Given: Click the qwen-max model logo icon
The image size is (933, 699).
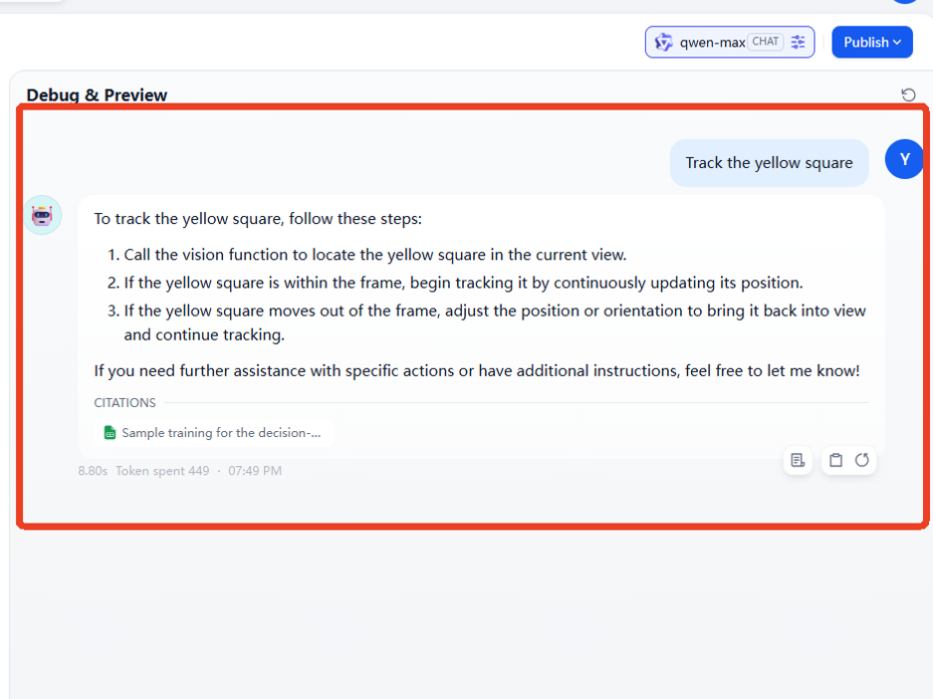Looking at the screenshot, I should click(x=663, y=42).
